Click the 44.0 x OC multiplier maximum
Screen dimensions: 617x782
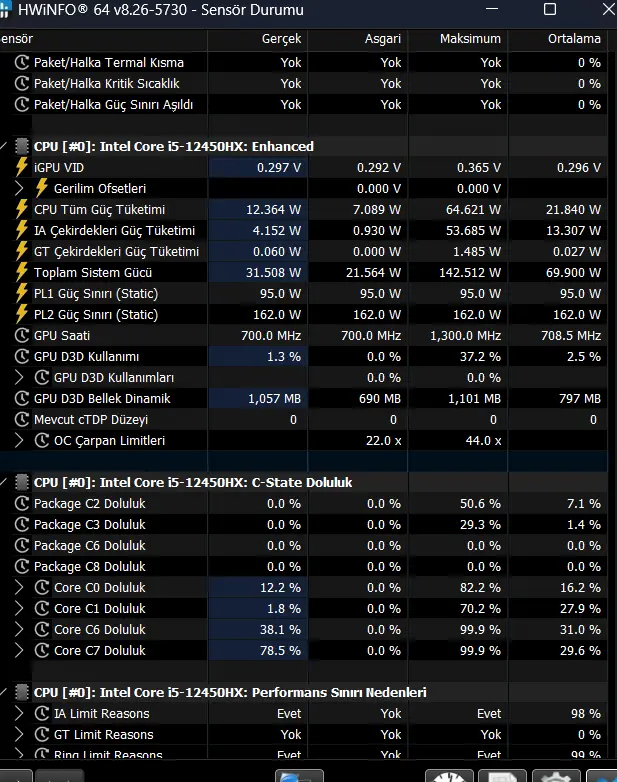pos(483,440)
